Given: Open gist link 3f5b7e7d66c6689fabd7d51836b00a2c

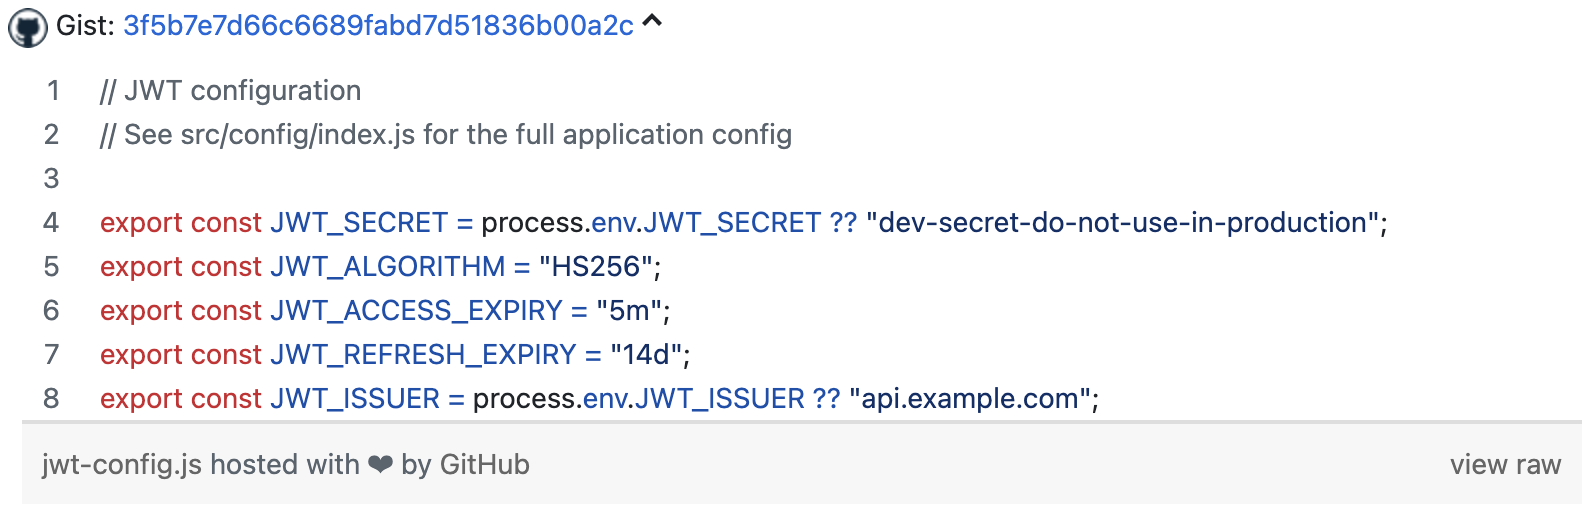Looking at the screenshot, I should coord(378,26).
